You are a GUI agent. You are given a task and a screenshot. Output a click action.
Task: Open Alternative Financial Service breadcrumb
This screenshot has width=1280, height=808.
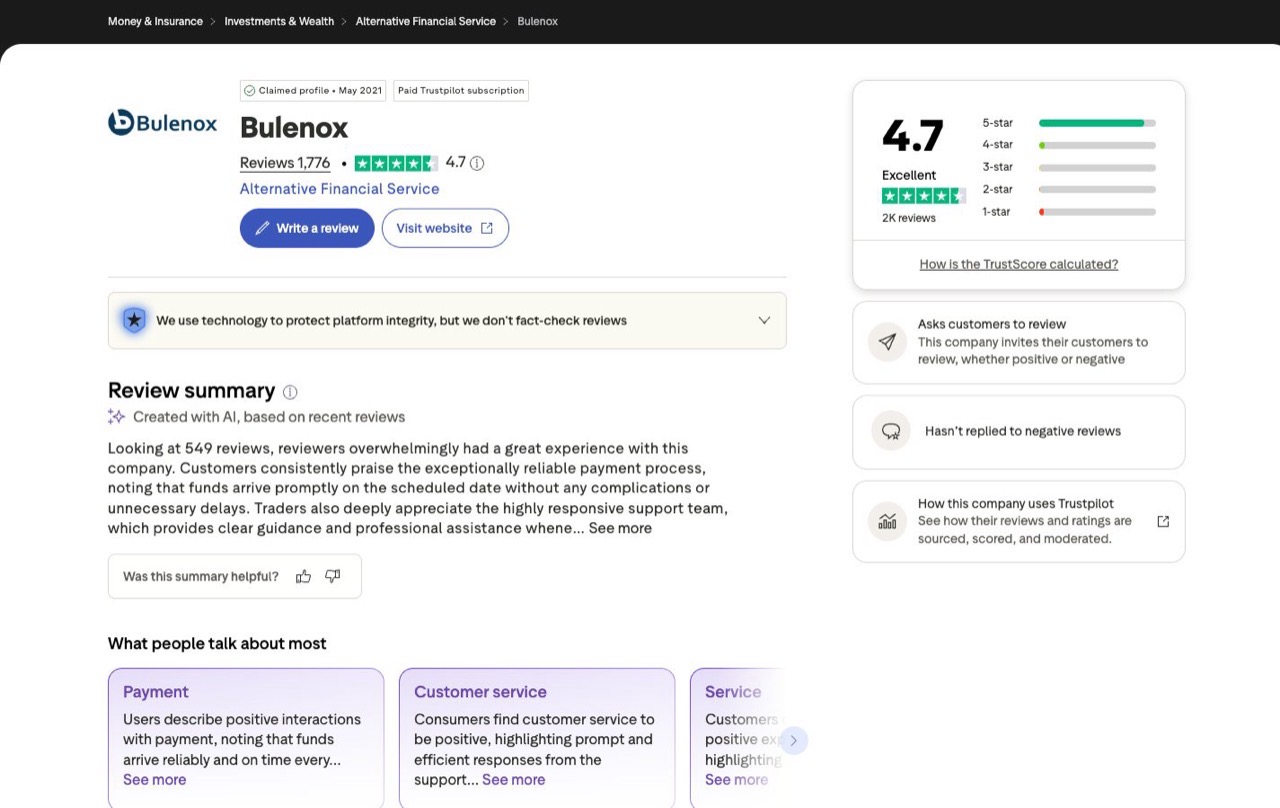pyautogui.click(x=426, y=21)
